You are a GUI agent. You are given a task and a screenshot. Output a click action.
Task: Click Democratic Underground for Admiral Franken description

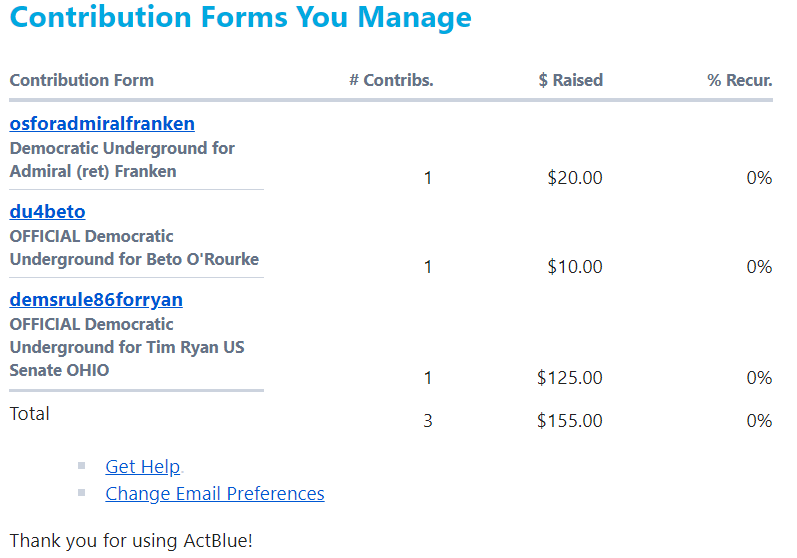122,160
